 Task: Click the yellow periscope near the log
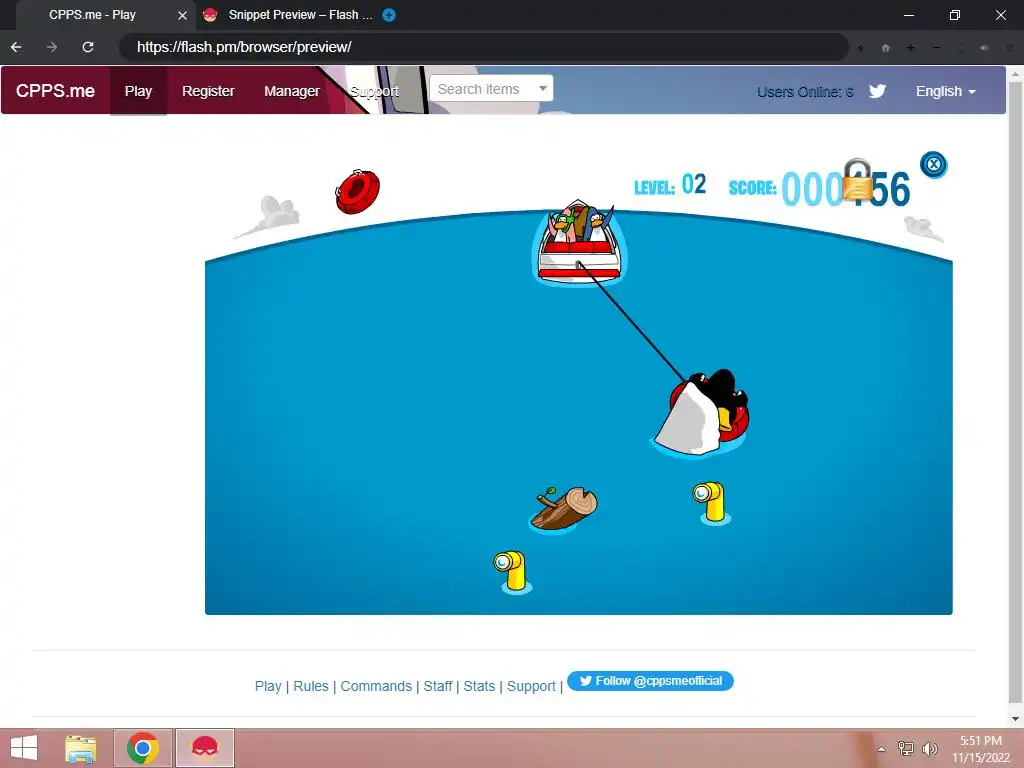pos(711,502)
